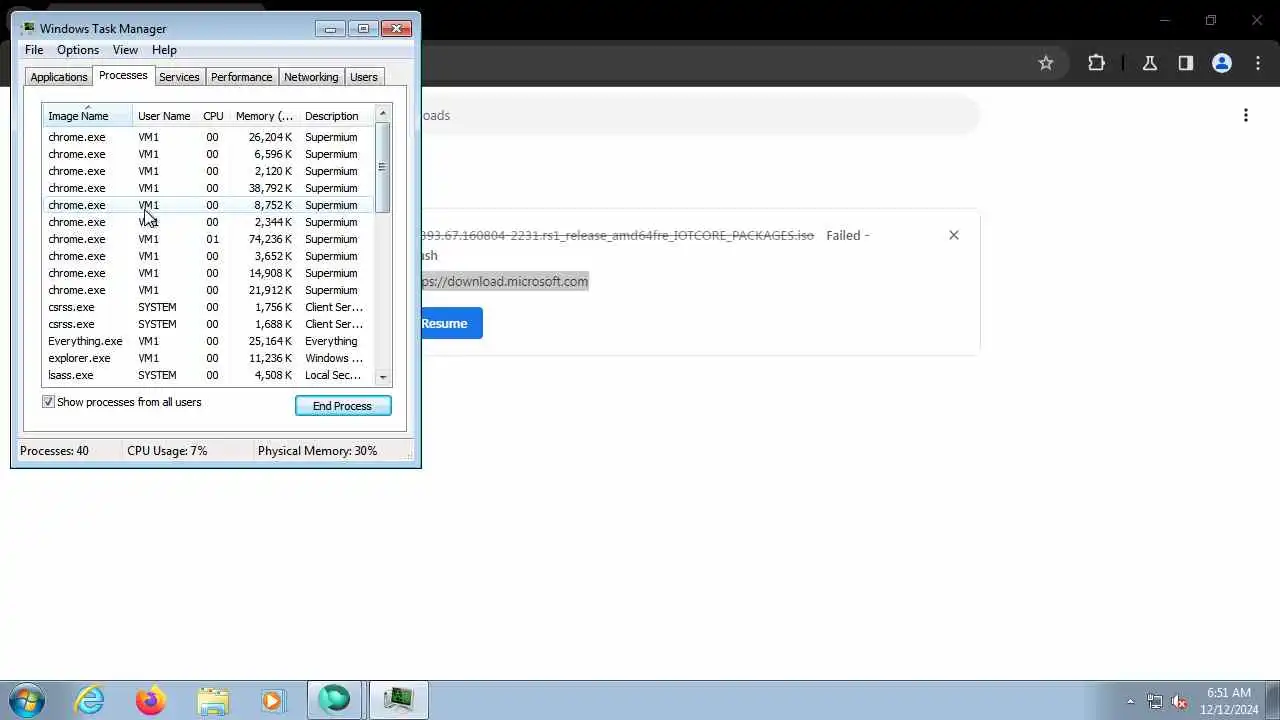
Task: Select the Task Manager taskbar button
Action: (x=398, y=700)
